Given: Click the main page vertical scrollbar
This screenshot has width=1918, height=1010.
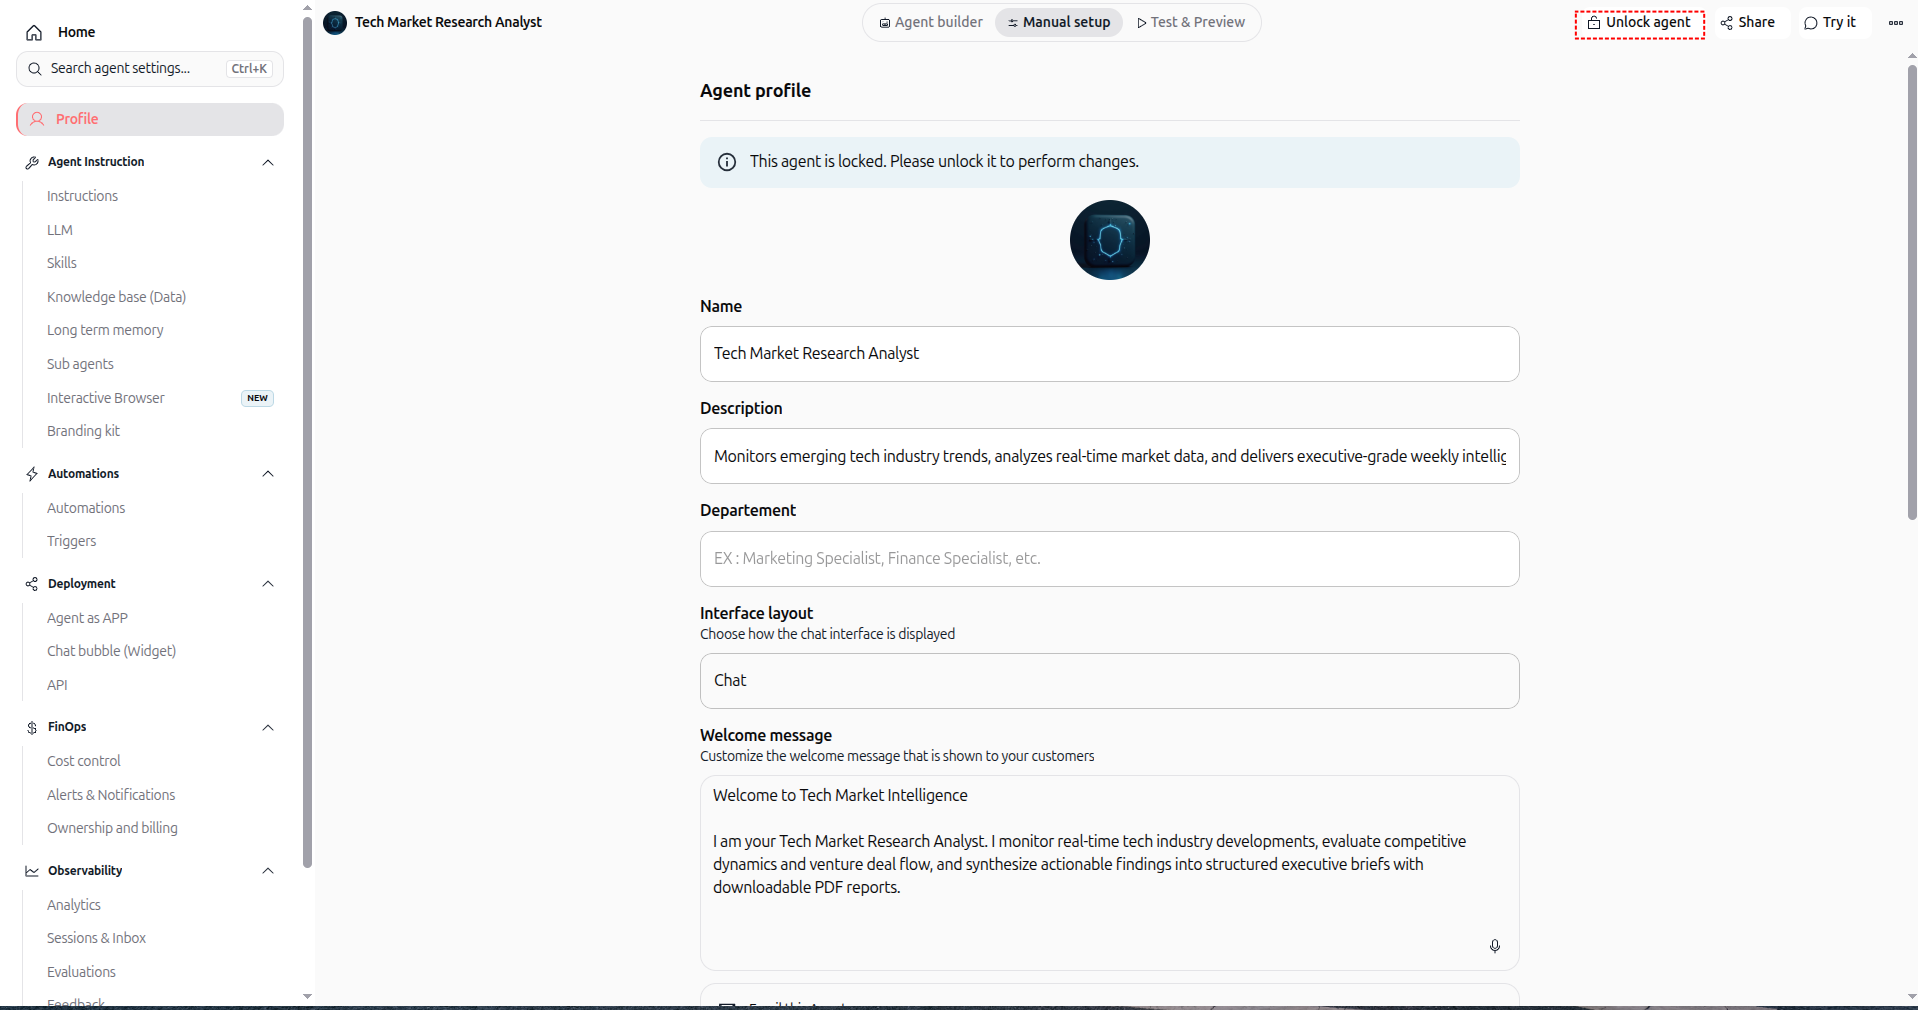Looking at the screenshot, I should pyautogui.click(x=1912, y=292).
